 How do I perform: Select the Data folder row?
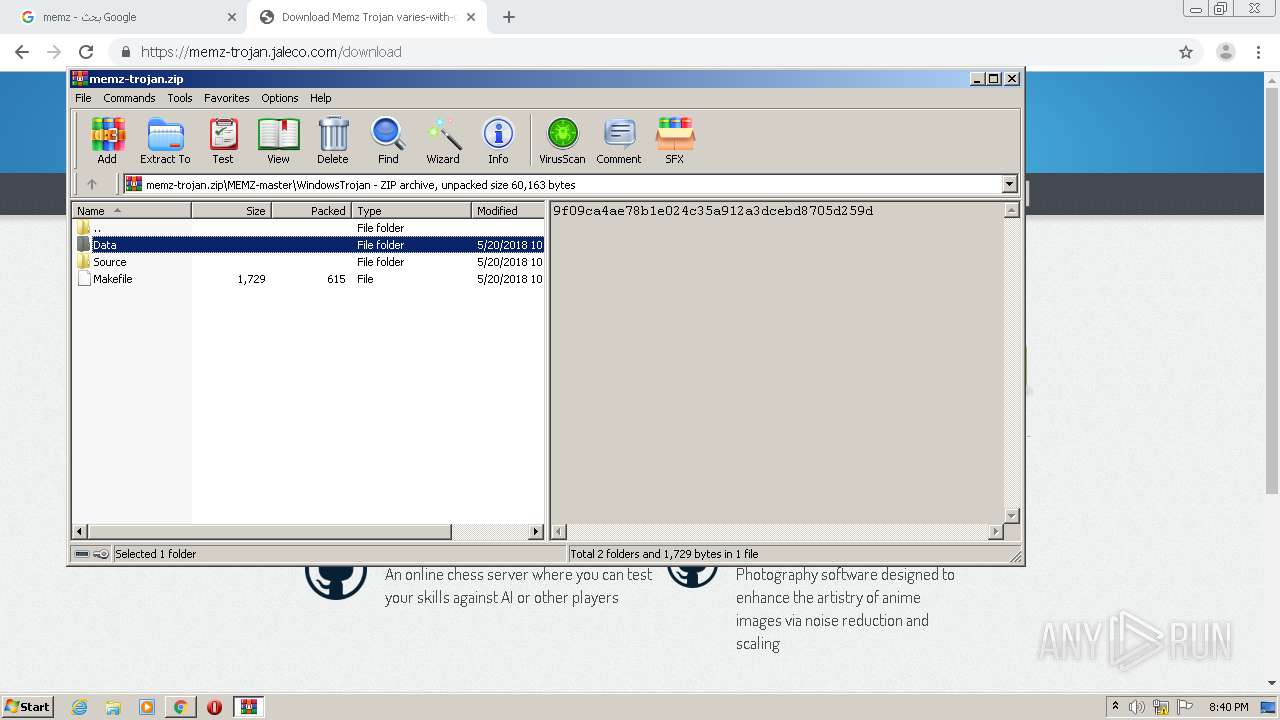308,245
